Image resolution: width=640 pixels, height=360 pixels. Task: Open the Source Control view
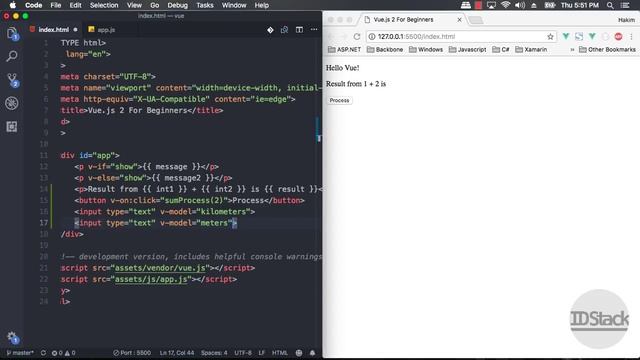pos(12,80)
